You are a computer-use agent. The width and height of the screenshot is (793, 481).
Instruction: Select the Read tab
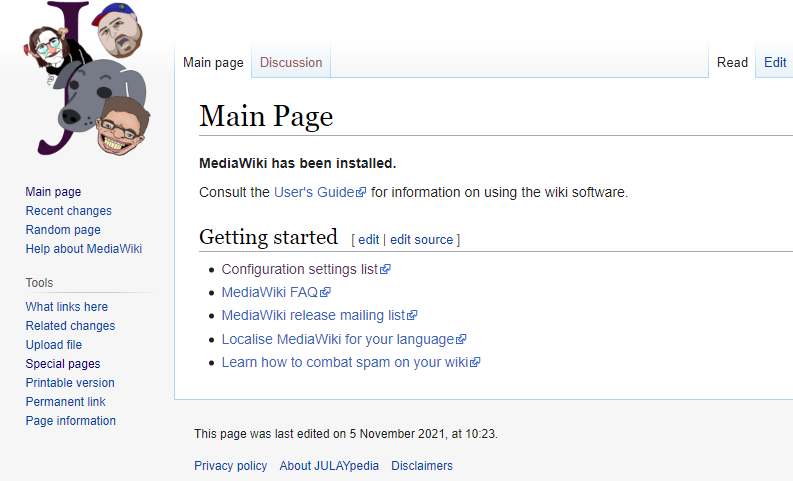point(732,62)
